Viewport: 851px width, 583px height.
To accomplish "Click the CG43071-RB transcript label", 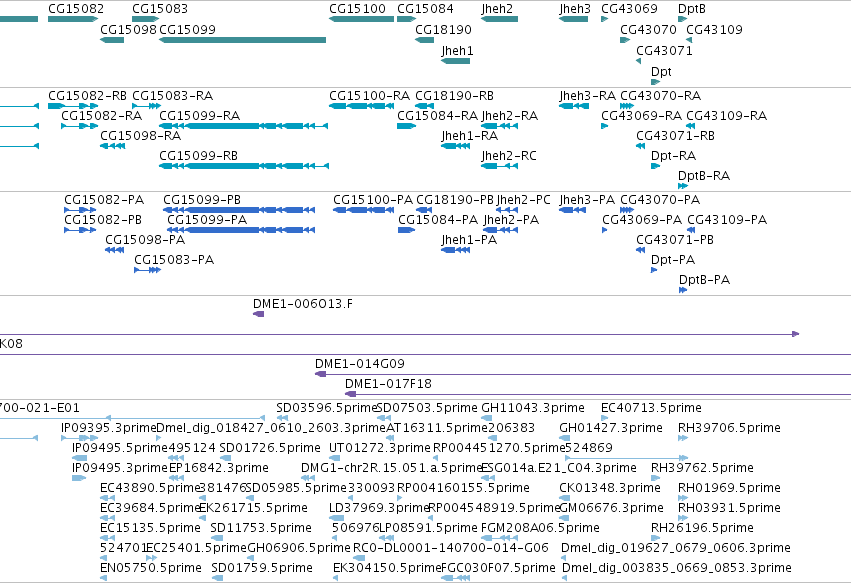I will (675, 136).
